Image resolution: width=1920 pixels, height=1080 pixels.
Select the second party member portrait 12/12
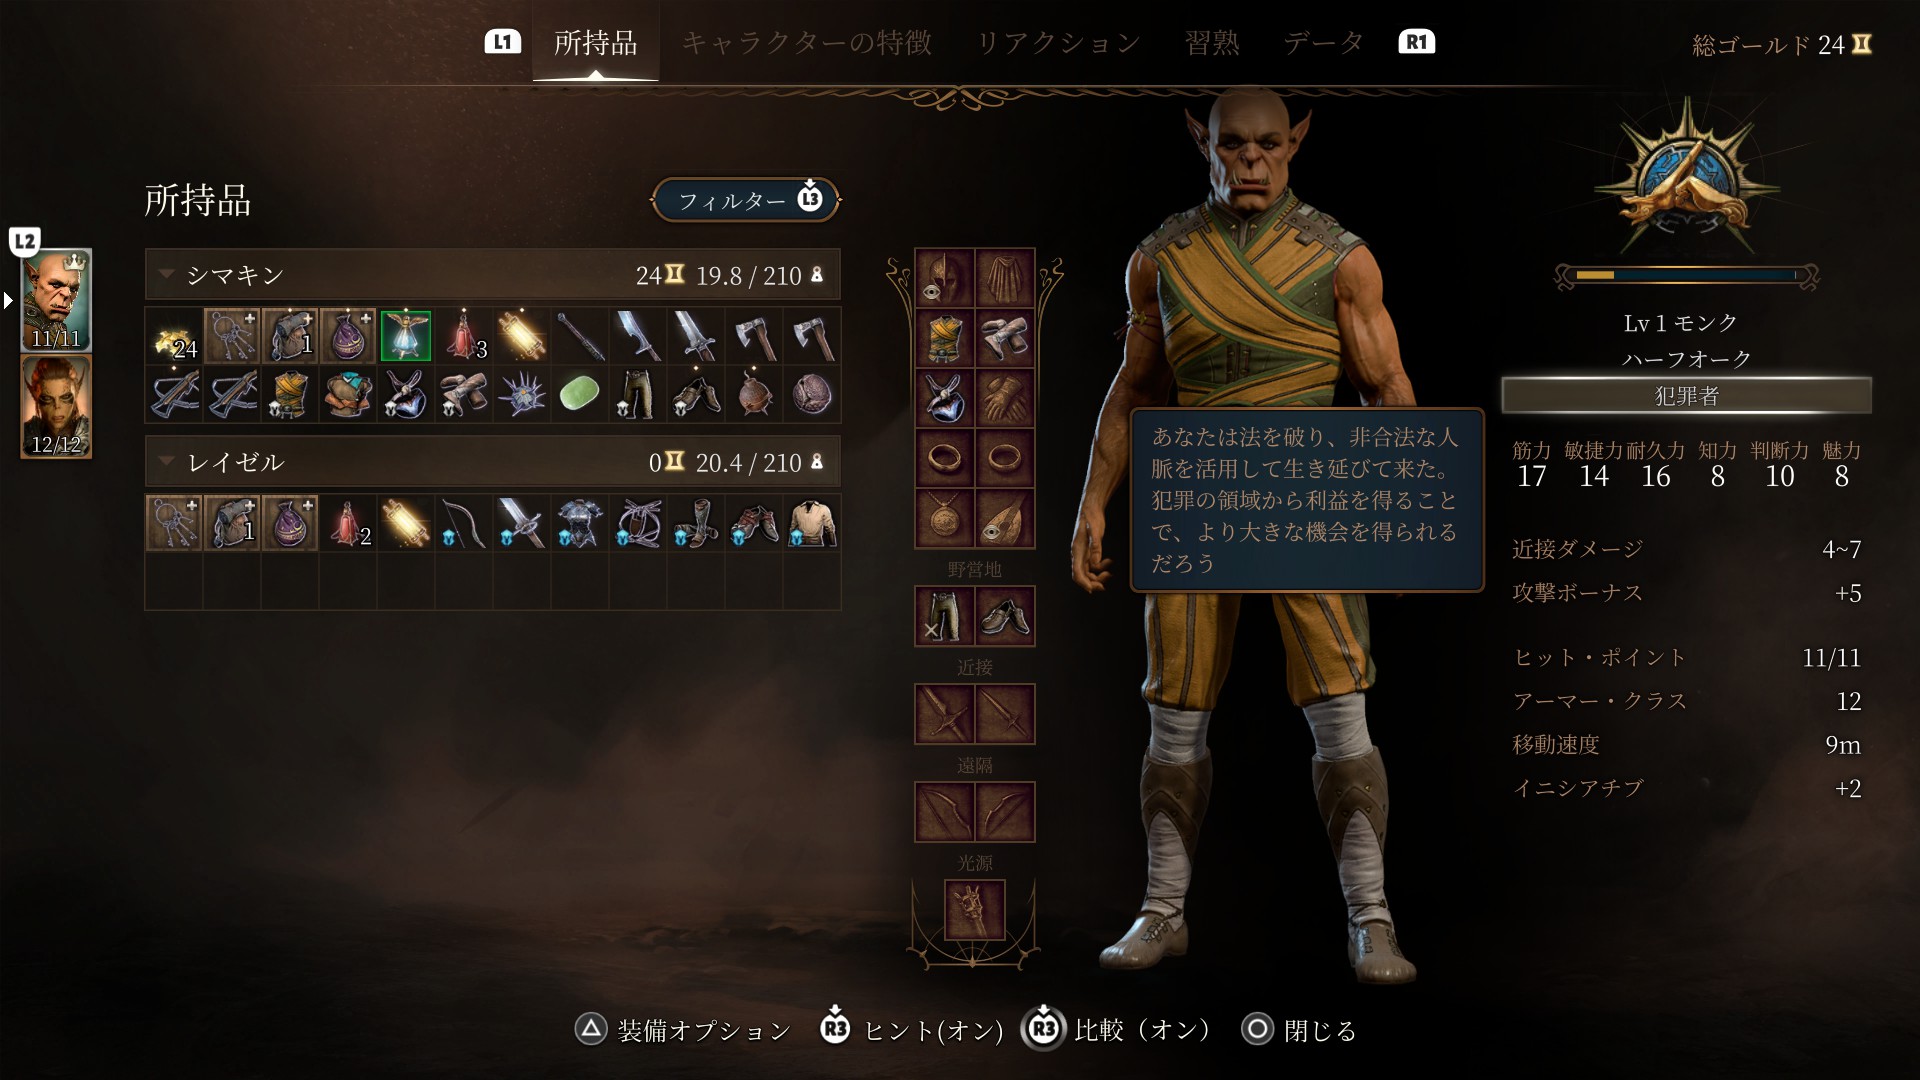click(x=57, y=407)
